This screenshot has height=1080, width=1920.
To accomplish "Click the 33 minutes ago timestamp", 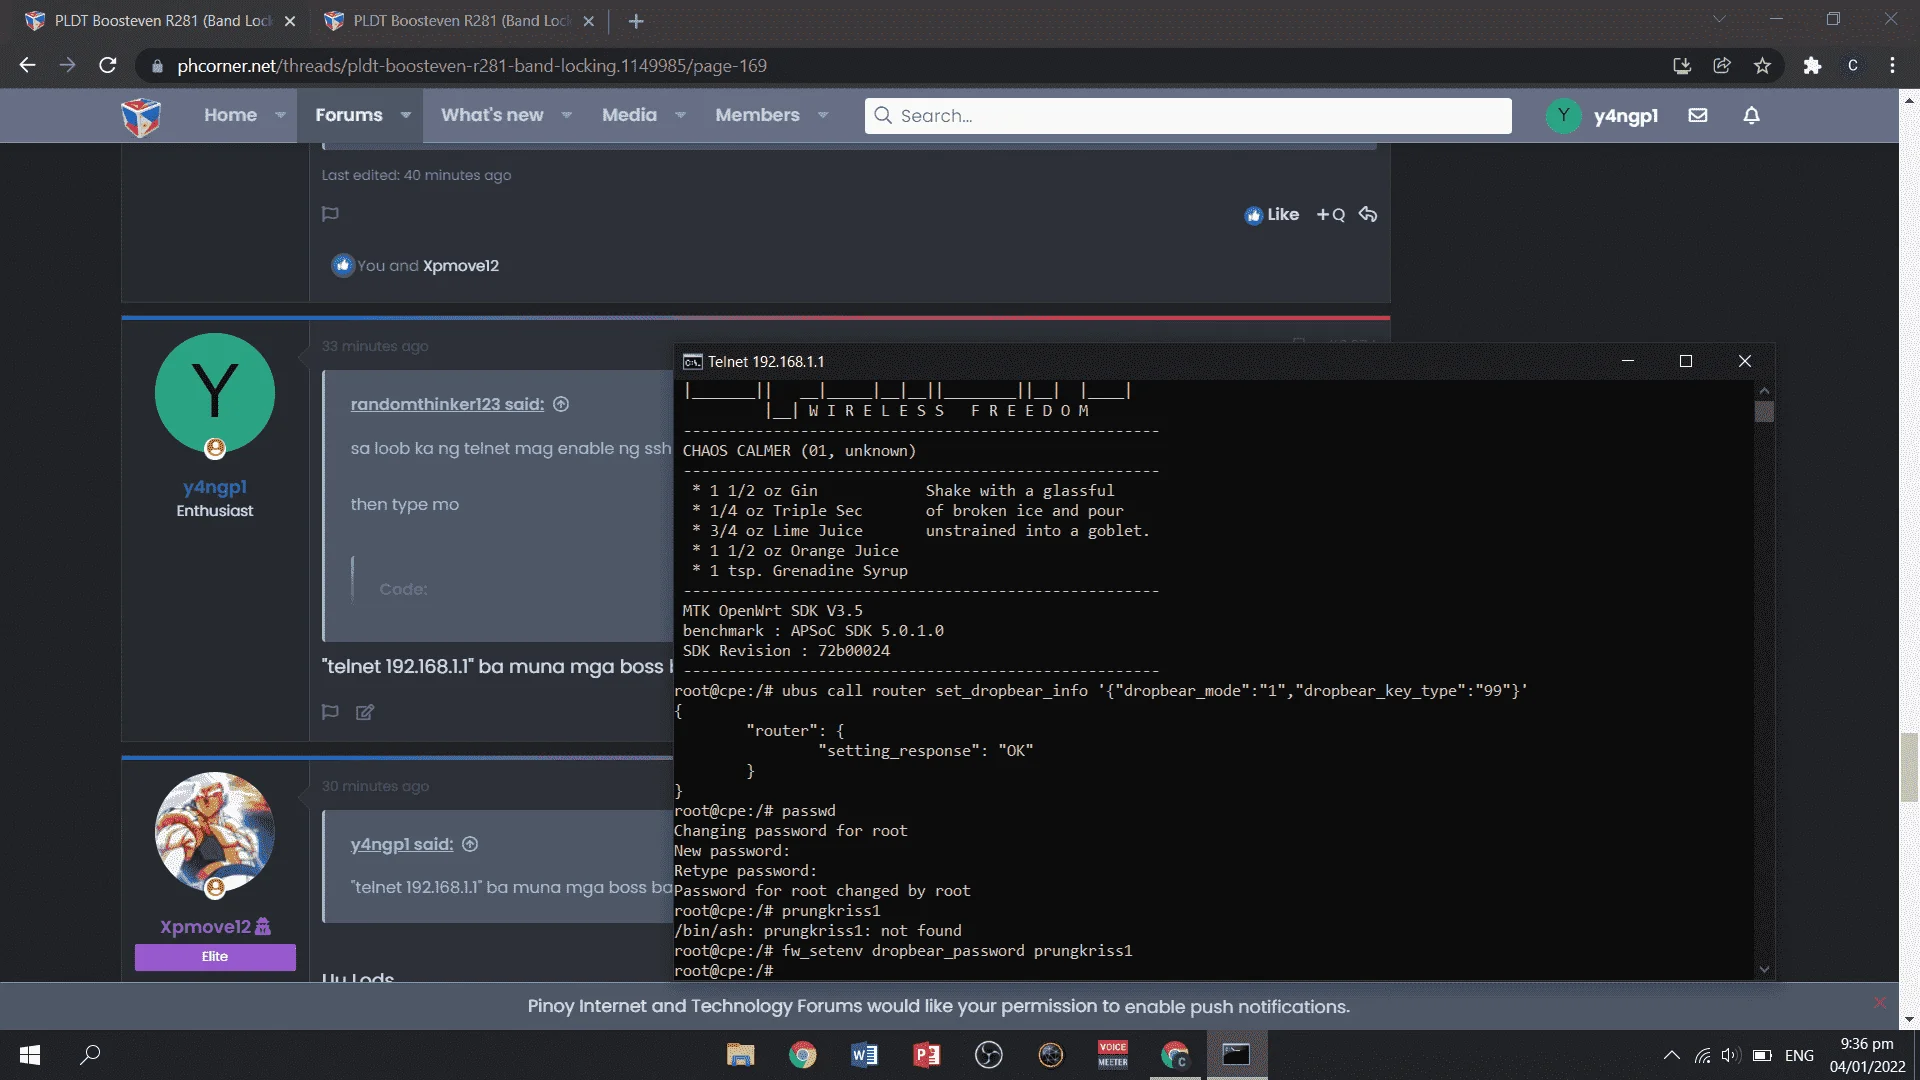I will [375, 346].
